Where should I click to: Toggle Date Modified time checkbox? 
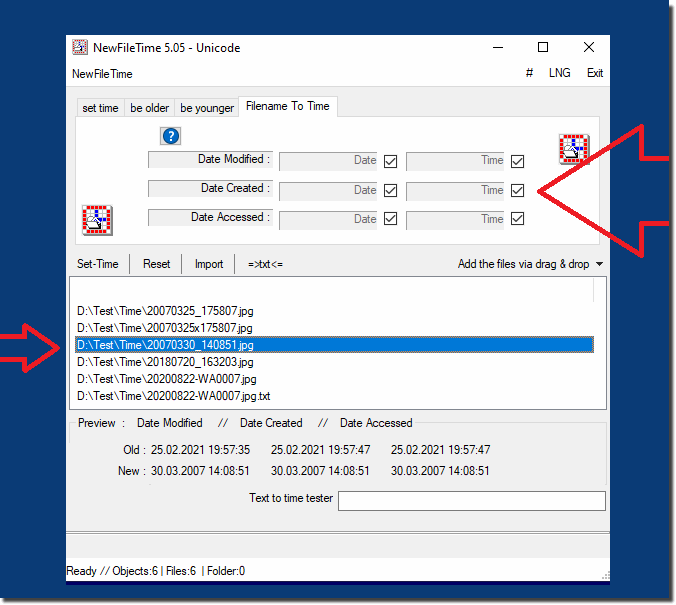pos(517,161)
